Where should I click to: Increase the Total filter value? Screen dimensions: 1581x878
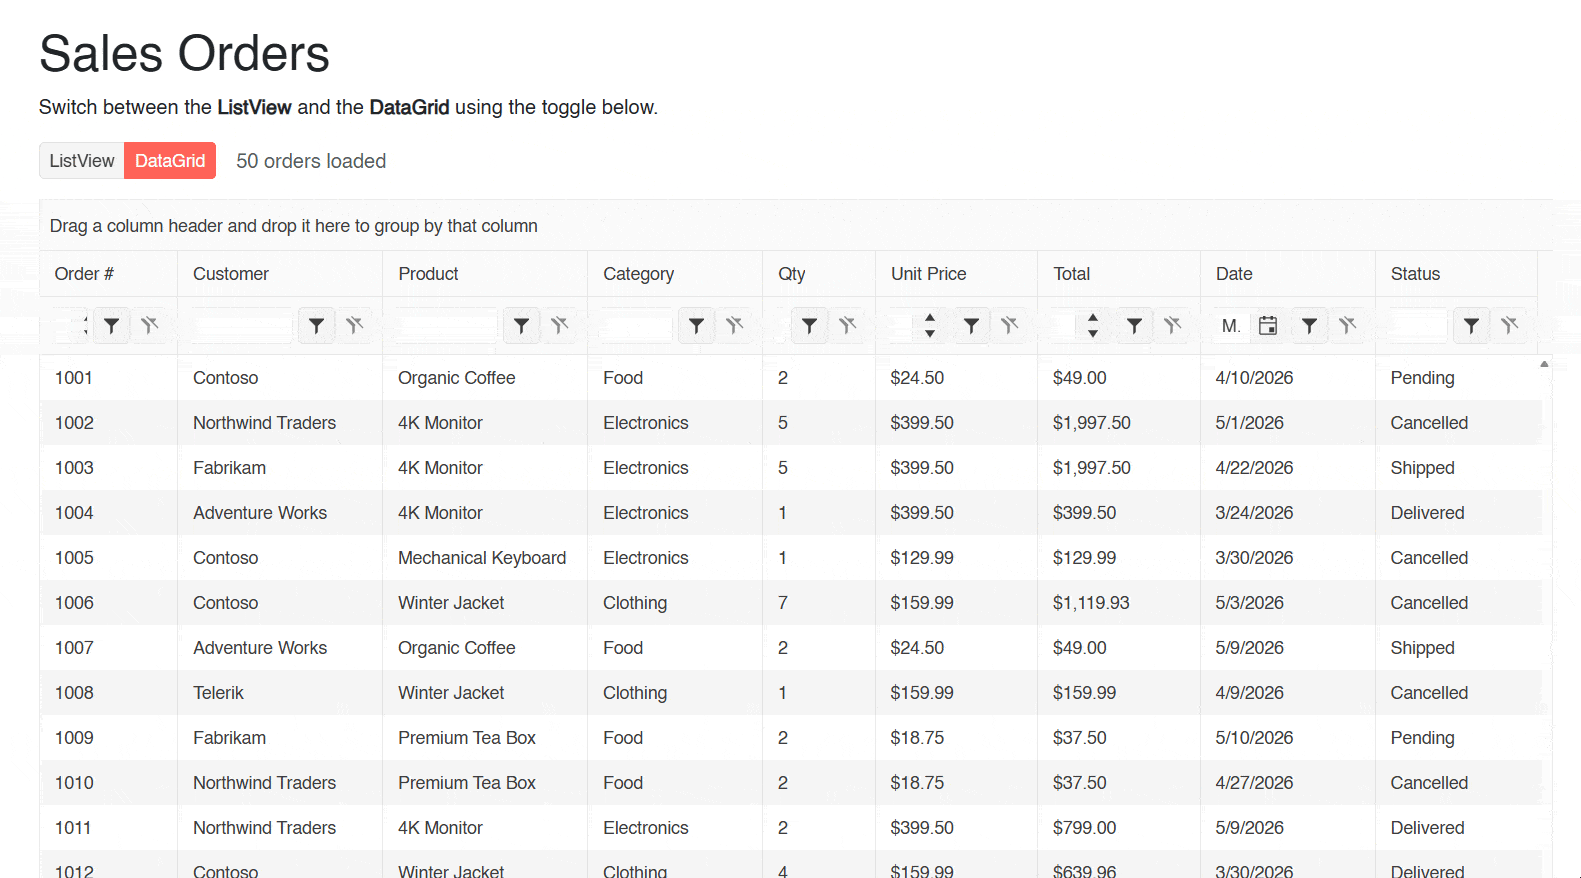(1093, 318)
